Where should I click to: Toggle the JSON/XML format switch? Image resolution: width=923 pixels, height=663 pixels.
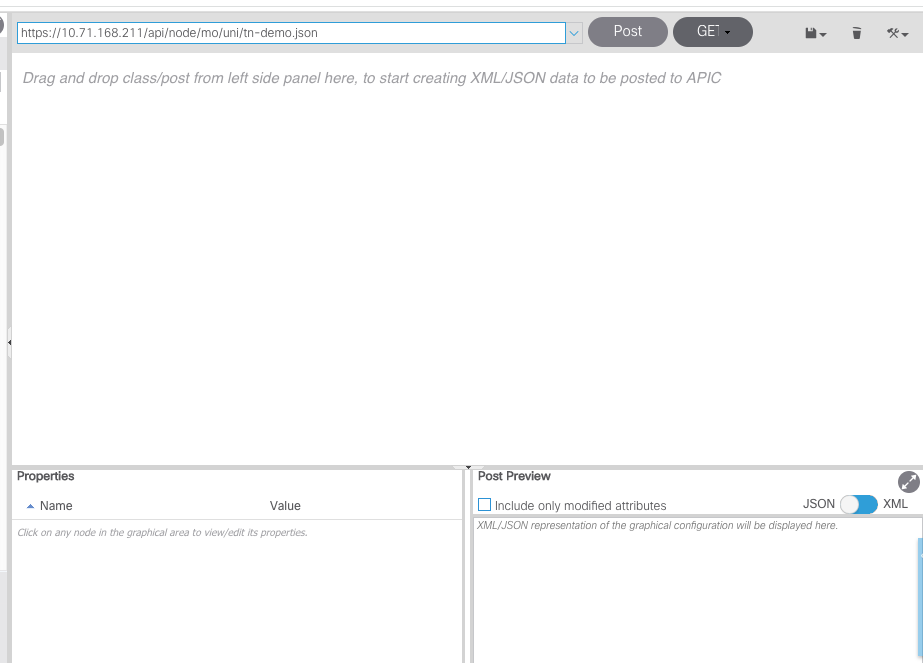coord(858,504)
